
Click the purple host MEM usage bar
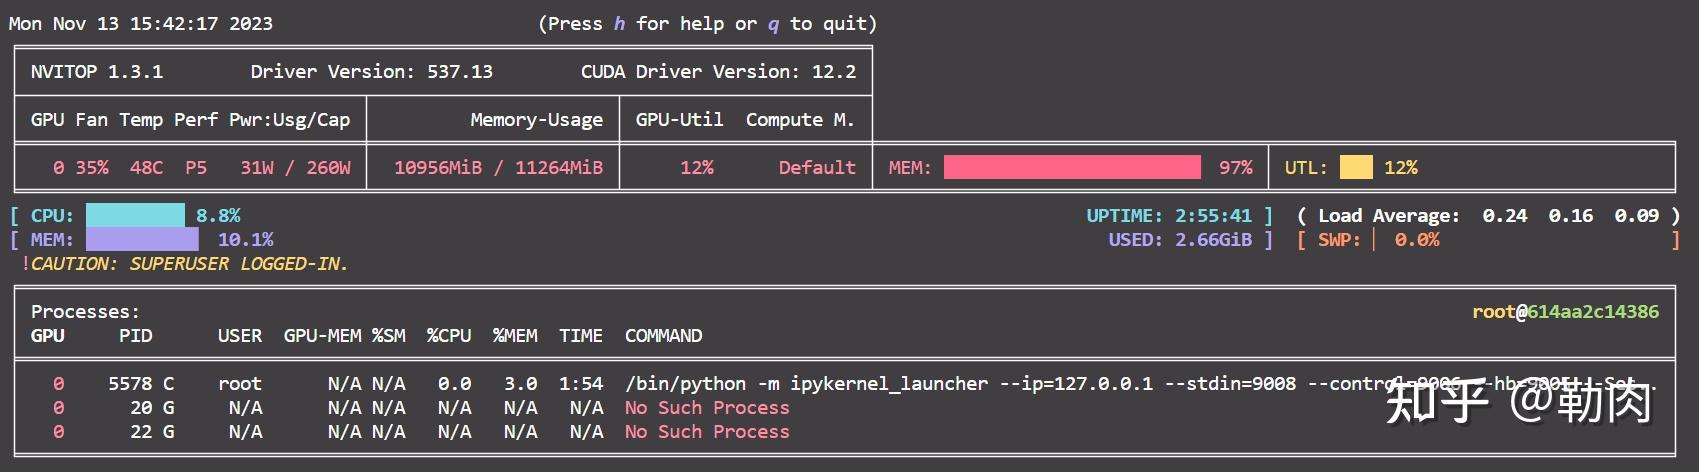pyautogui.click(x=142, y=239)
